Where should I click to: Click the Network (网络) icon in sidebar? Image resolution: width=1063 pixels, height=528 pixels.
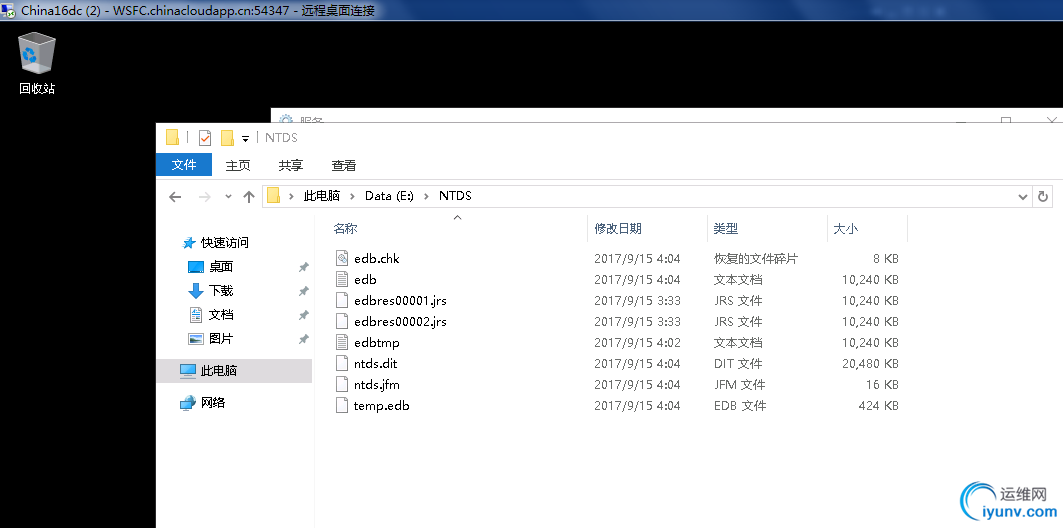pyautogui.click(x=188, y=403)
